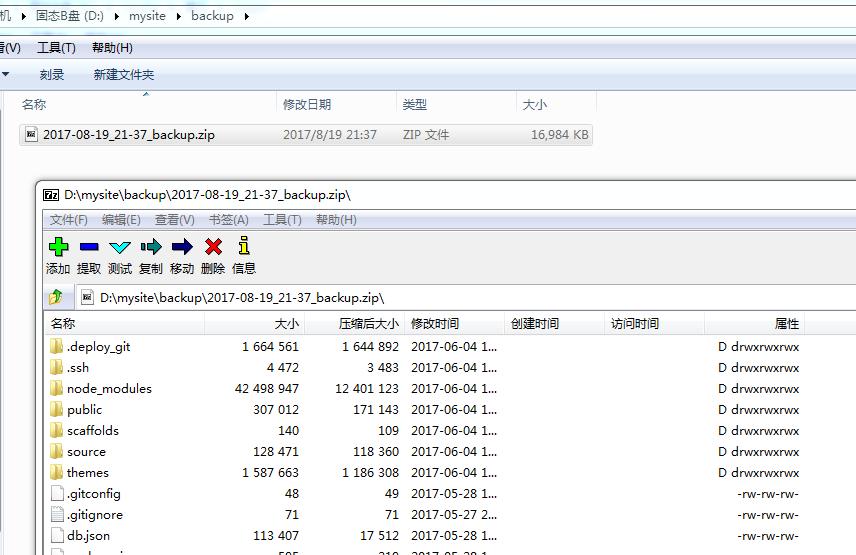Click the blue Extract (提取) icon
The image size is (856, 555).
point(89,247)
